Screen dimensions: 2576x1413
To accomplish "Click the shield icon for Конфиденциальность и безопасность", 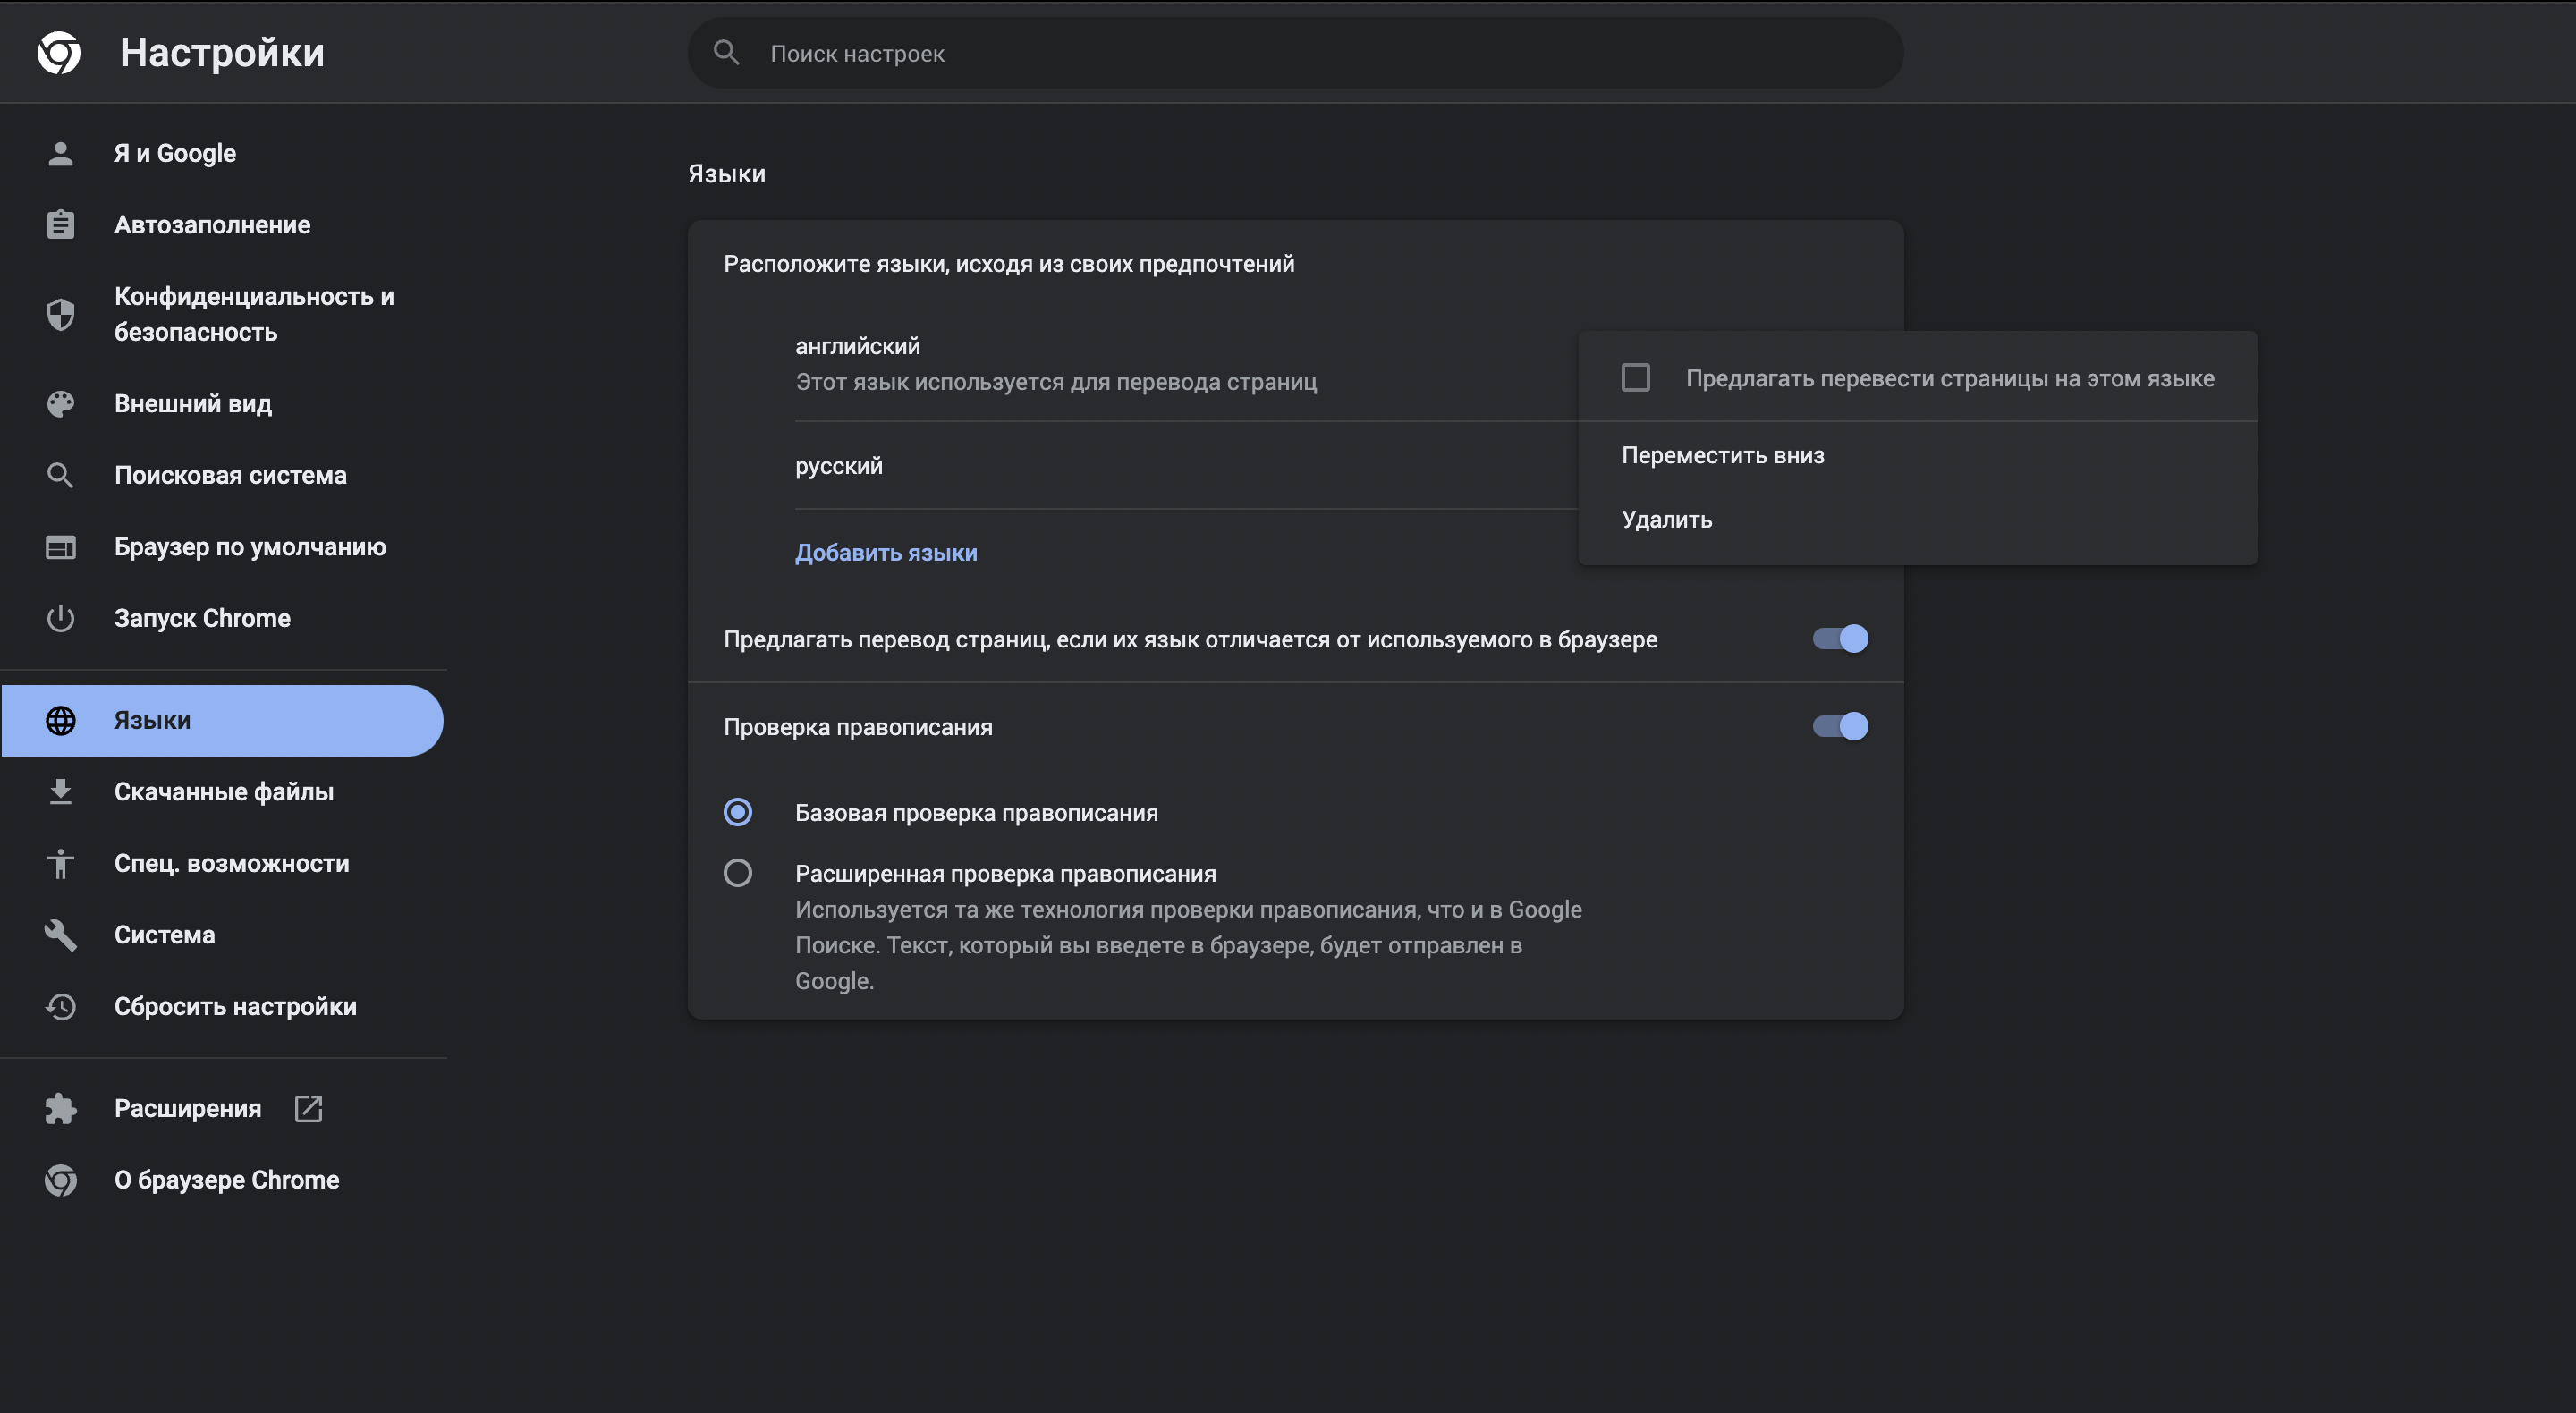I will (x=60, y=314).
